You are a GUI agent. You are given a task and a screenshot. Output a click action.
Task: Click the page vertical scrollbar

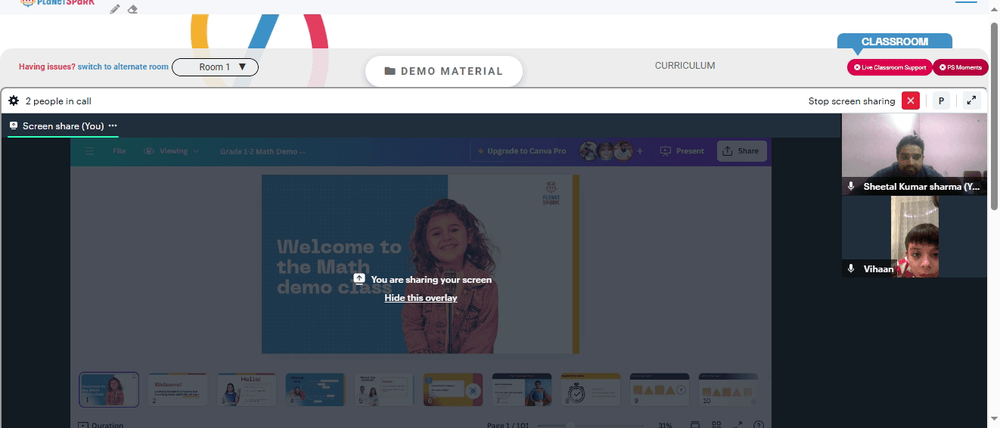click(994, 115)
